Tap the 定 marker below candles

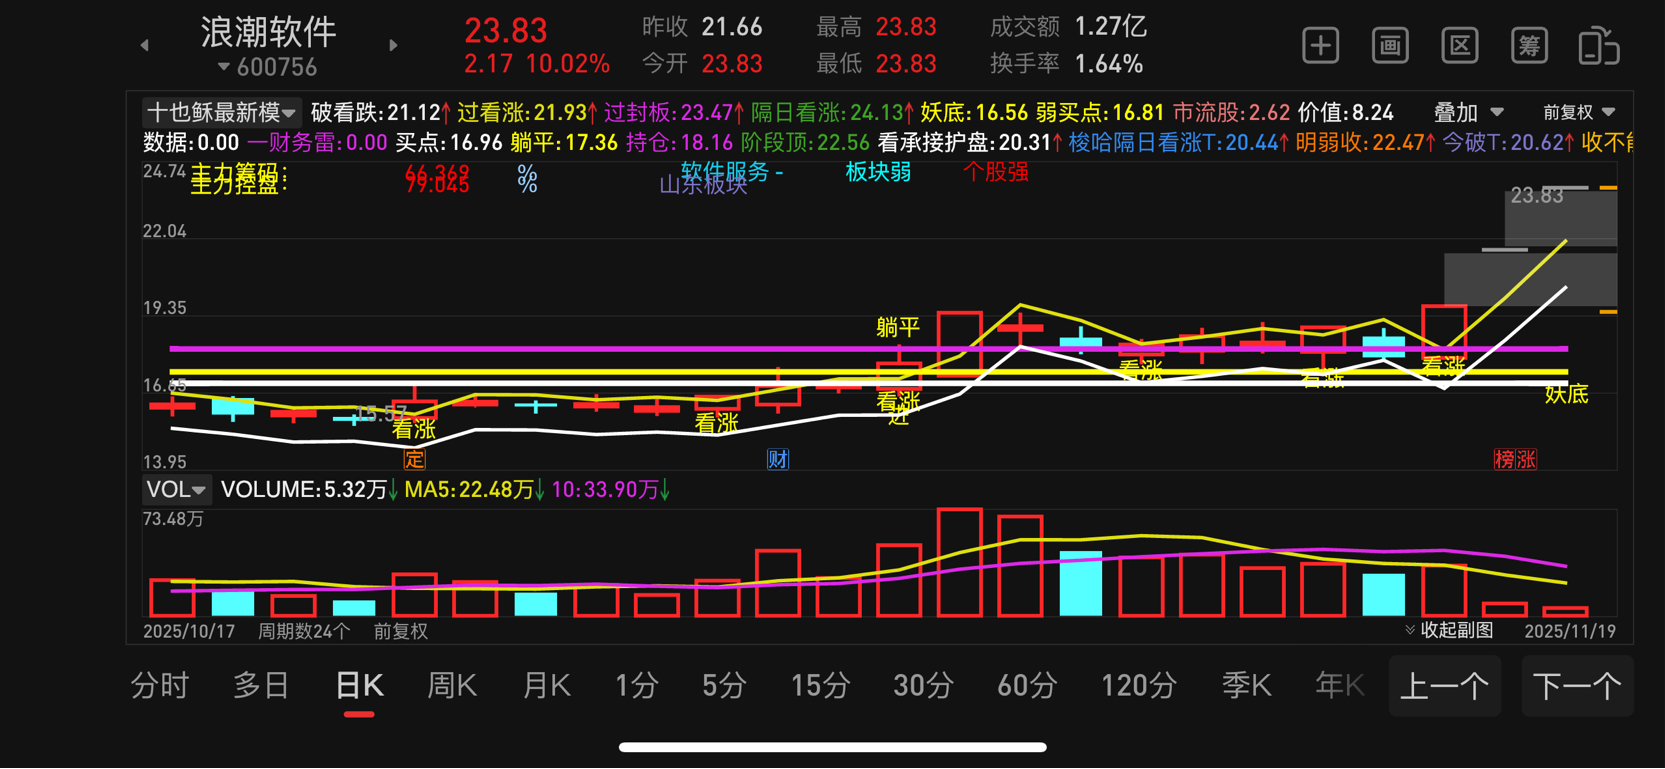[x=414, y=459]
